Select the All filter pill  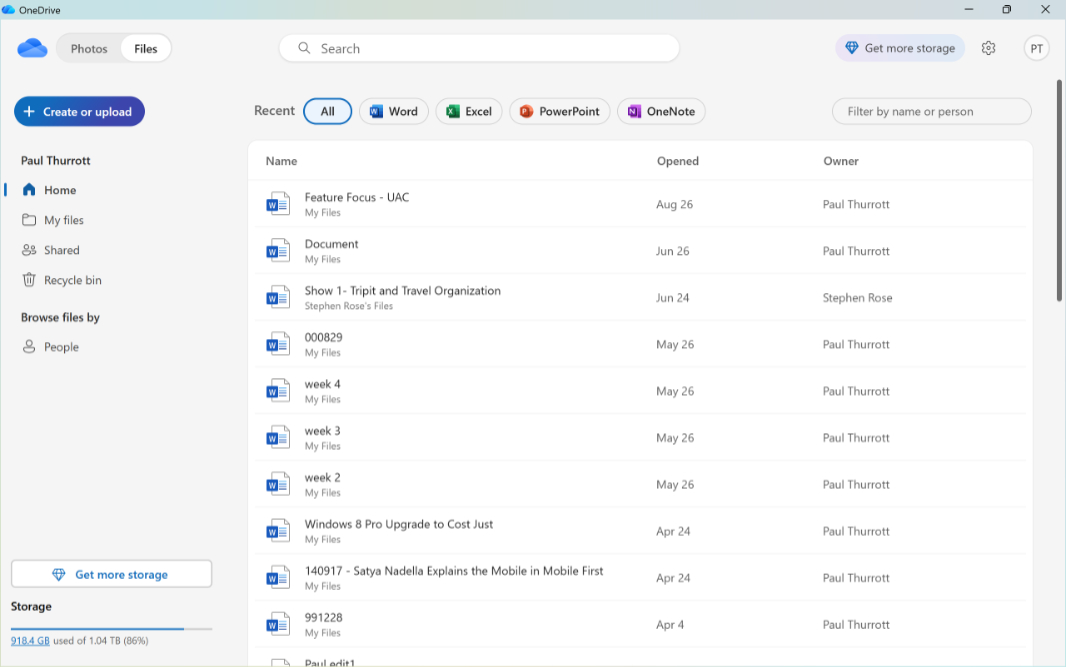tap(327, 111)
